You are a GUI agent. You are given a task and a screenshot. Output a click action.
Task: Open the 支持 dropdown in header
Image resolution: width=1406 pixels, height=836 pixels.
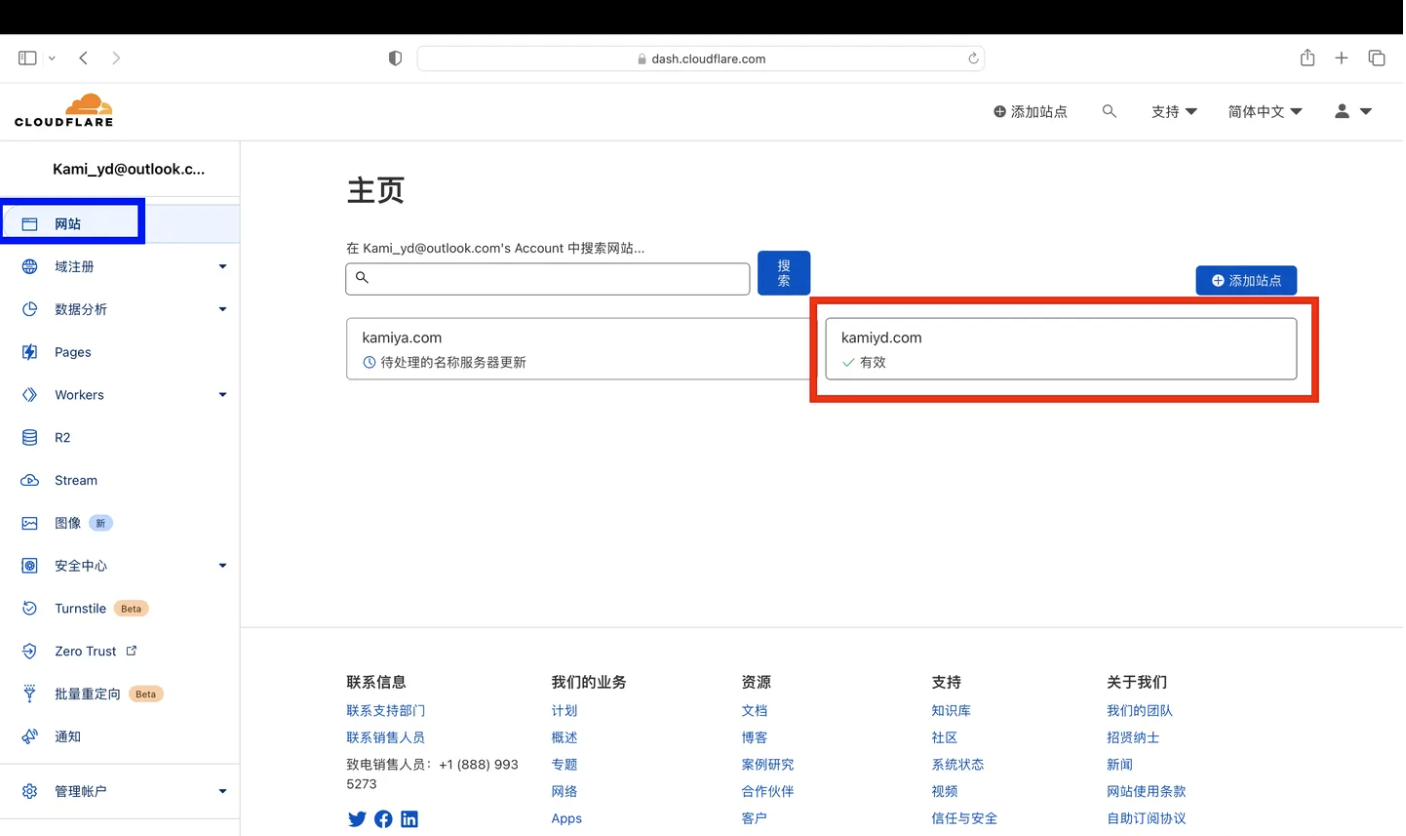[x=1174, y=112]
